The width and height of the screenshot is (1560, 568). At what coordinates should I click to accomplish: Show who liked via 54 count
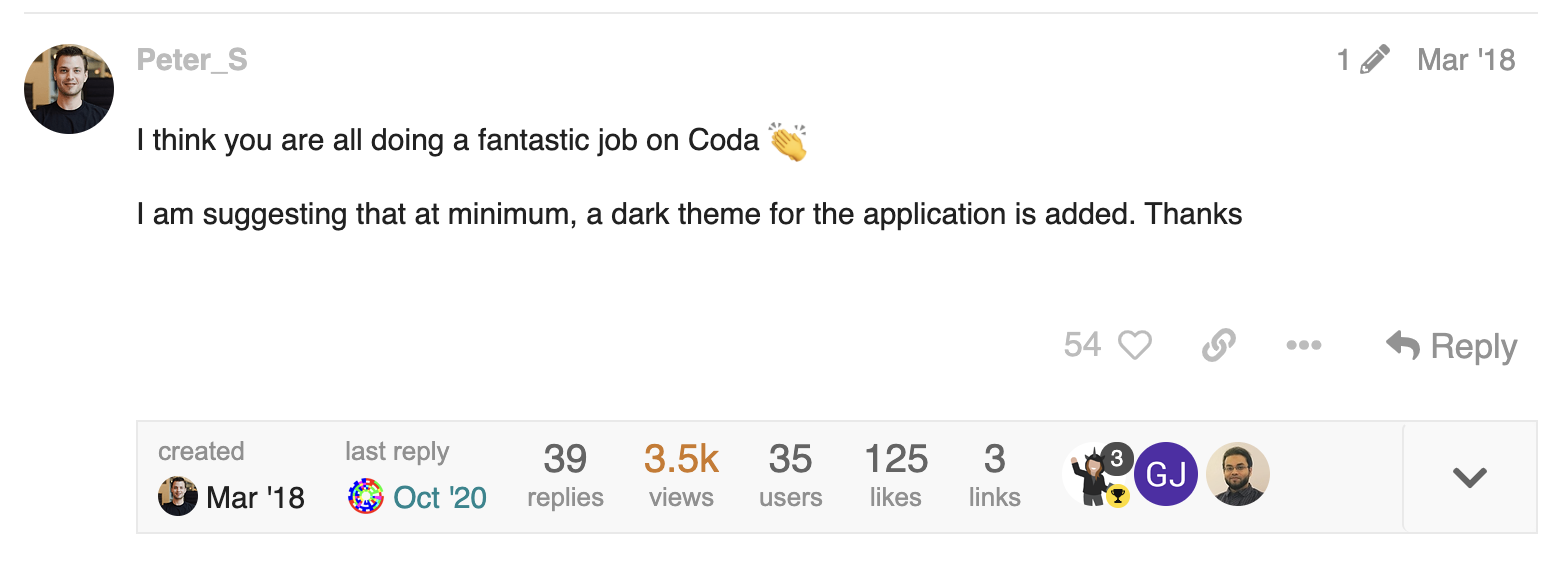1082,346
